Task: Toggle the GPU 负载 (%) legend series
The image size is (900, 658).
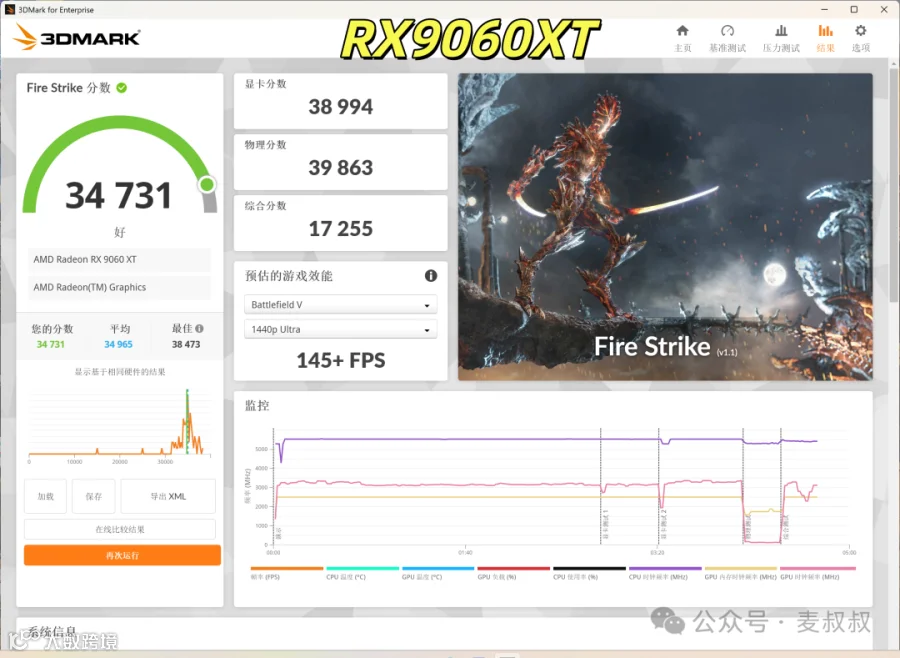Action: pos(514,573)
